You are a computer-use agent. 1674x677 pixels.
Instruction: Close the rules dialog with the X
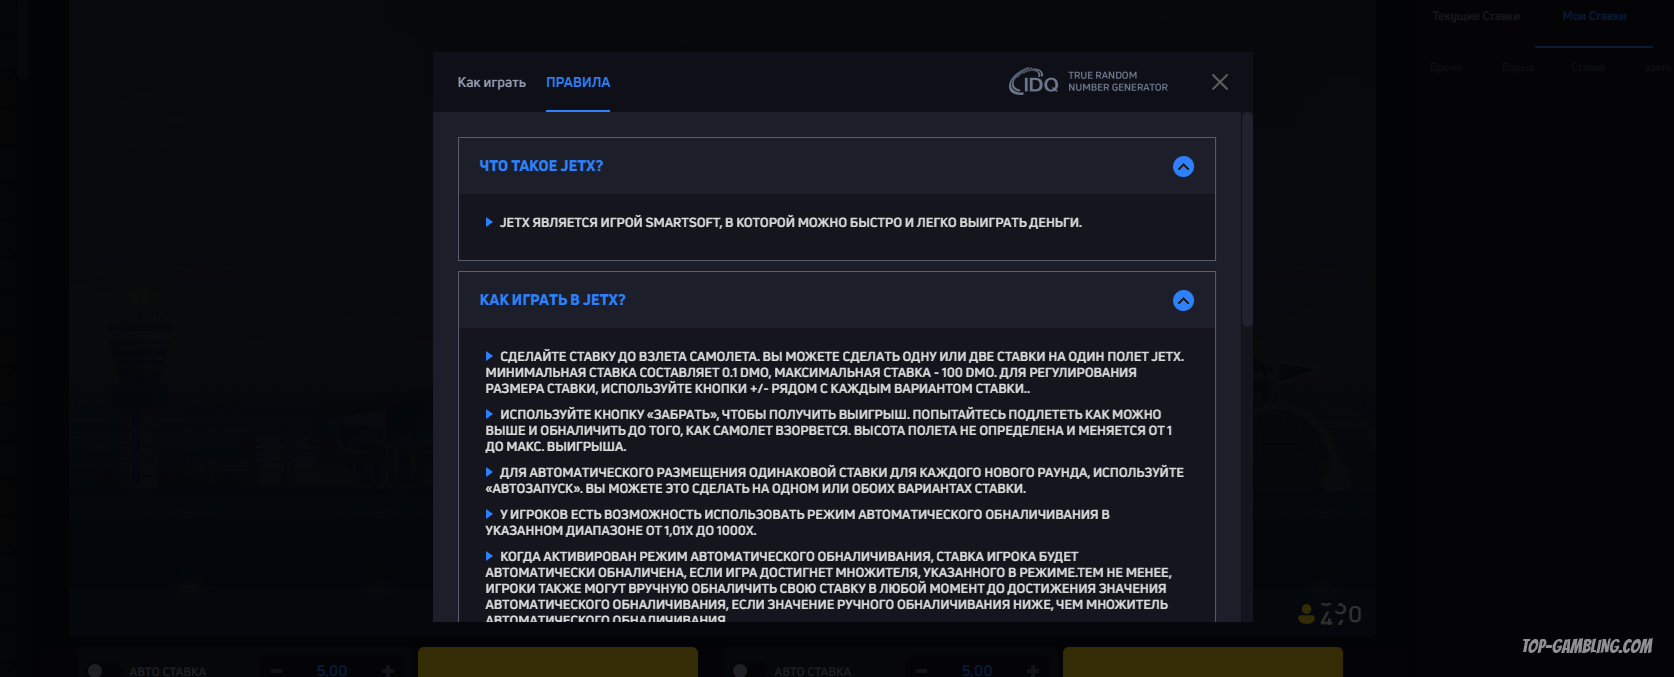click(1219, 82)
